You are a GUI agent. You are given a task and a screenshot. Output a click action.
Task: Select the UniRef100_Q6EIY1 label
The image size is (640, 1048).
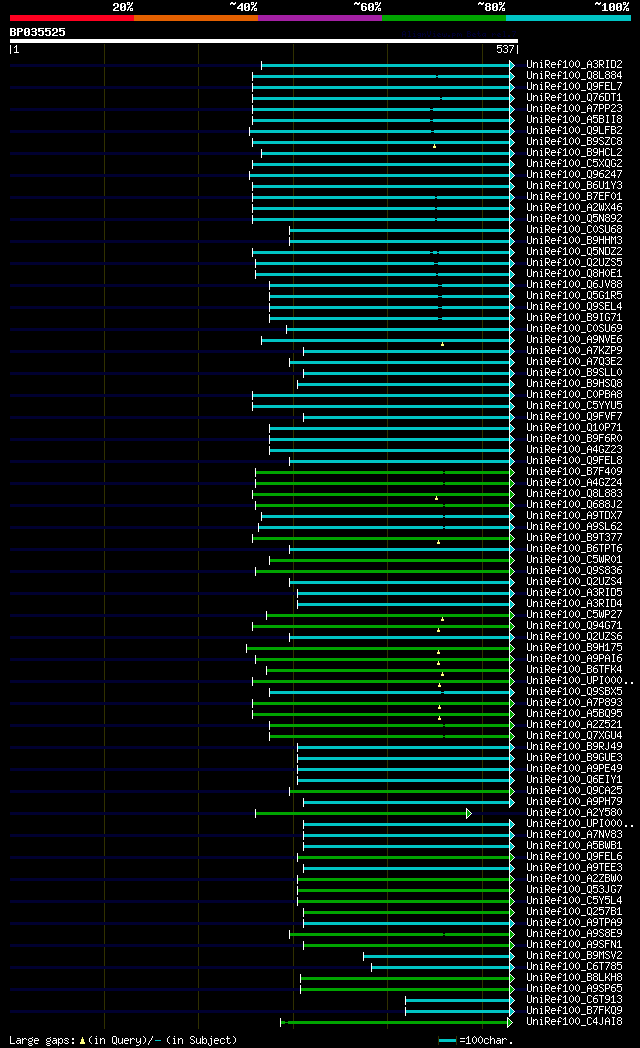point(574,780)
